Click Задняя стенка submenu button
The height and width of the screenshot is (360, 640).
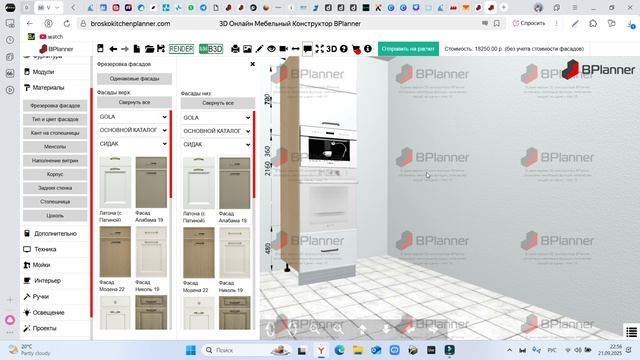(x=55, y=188)
